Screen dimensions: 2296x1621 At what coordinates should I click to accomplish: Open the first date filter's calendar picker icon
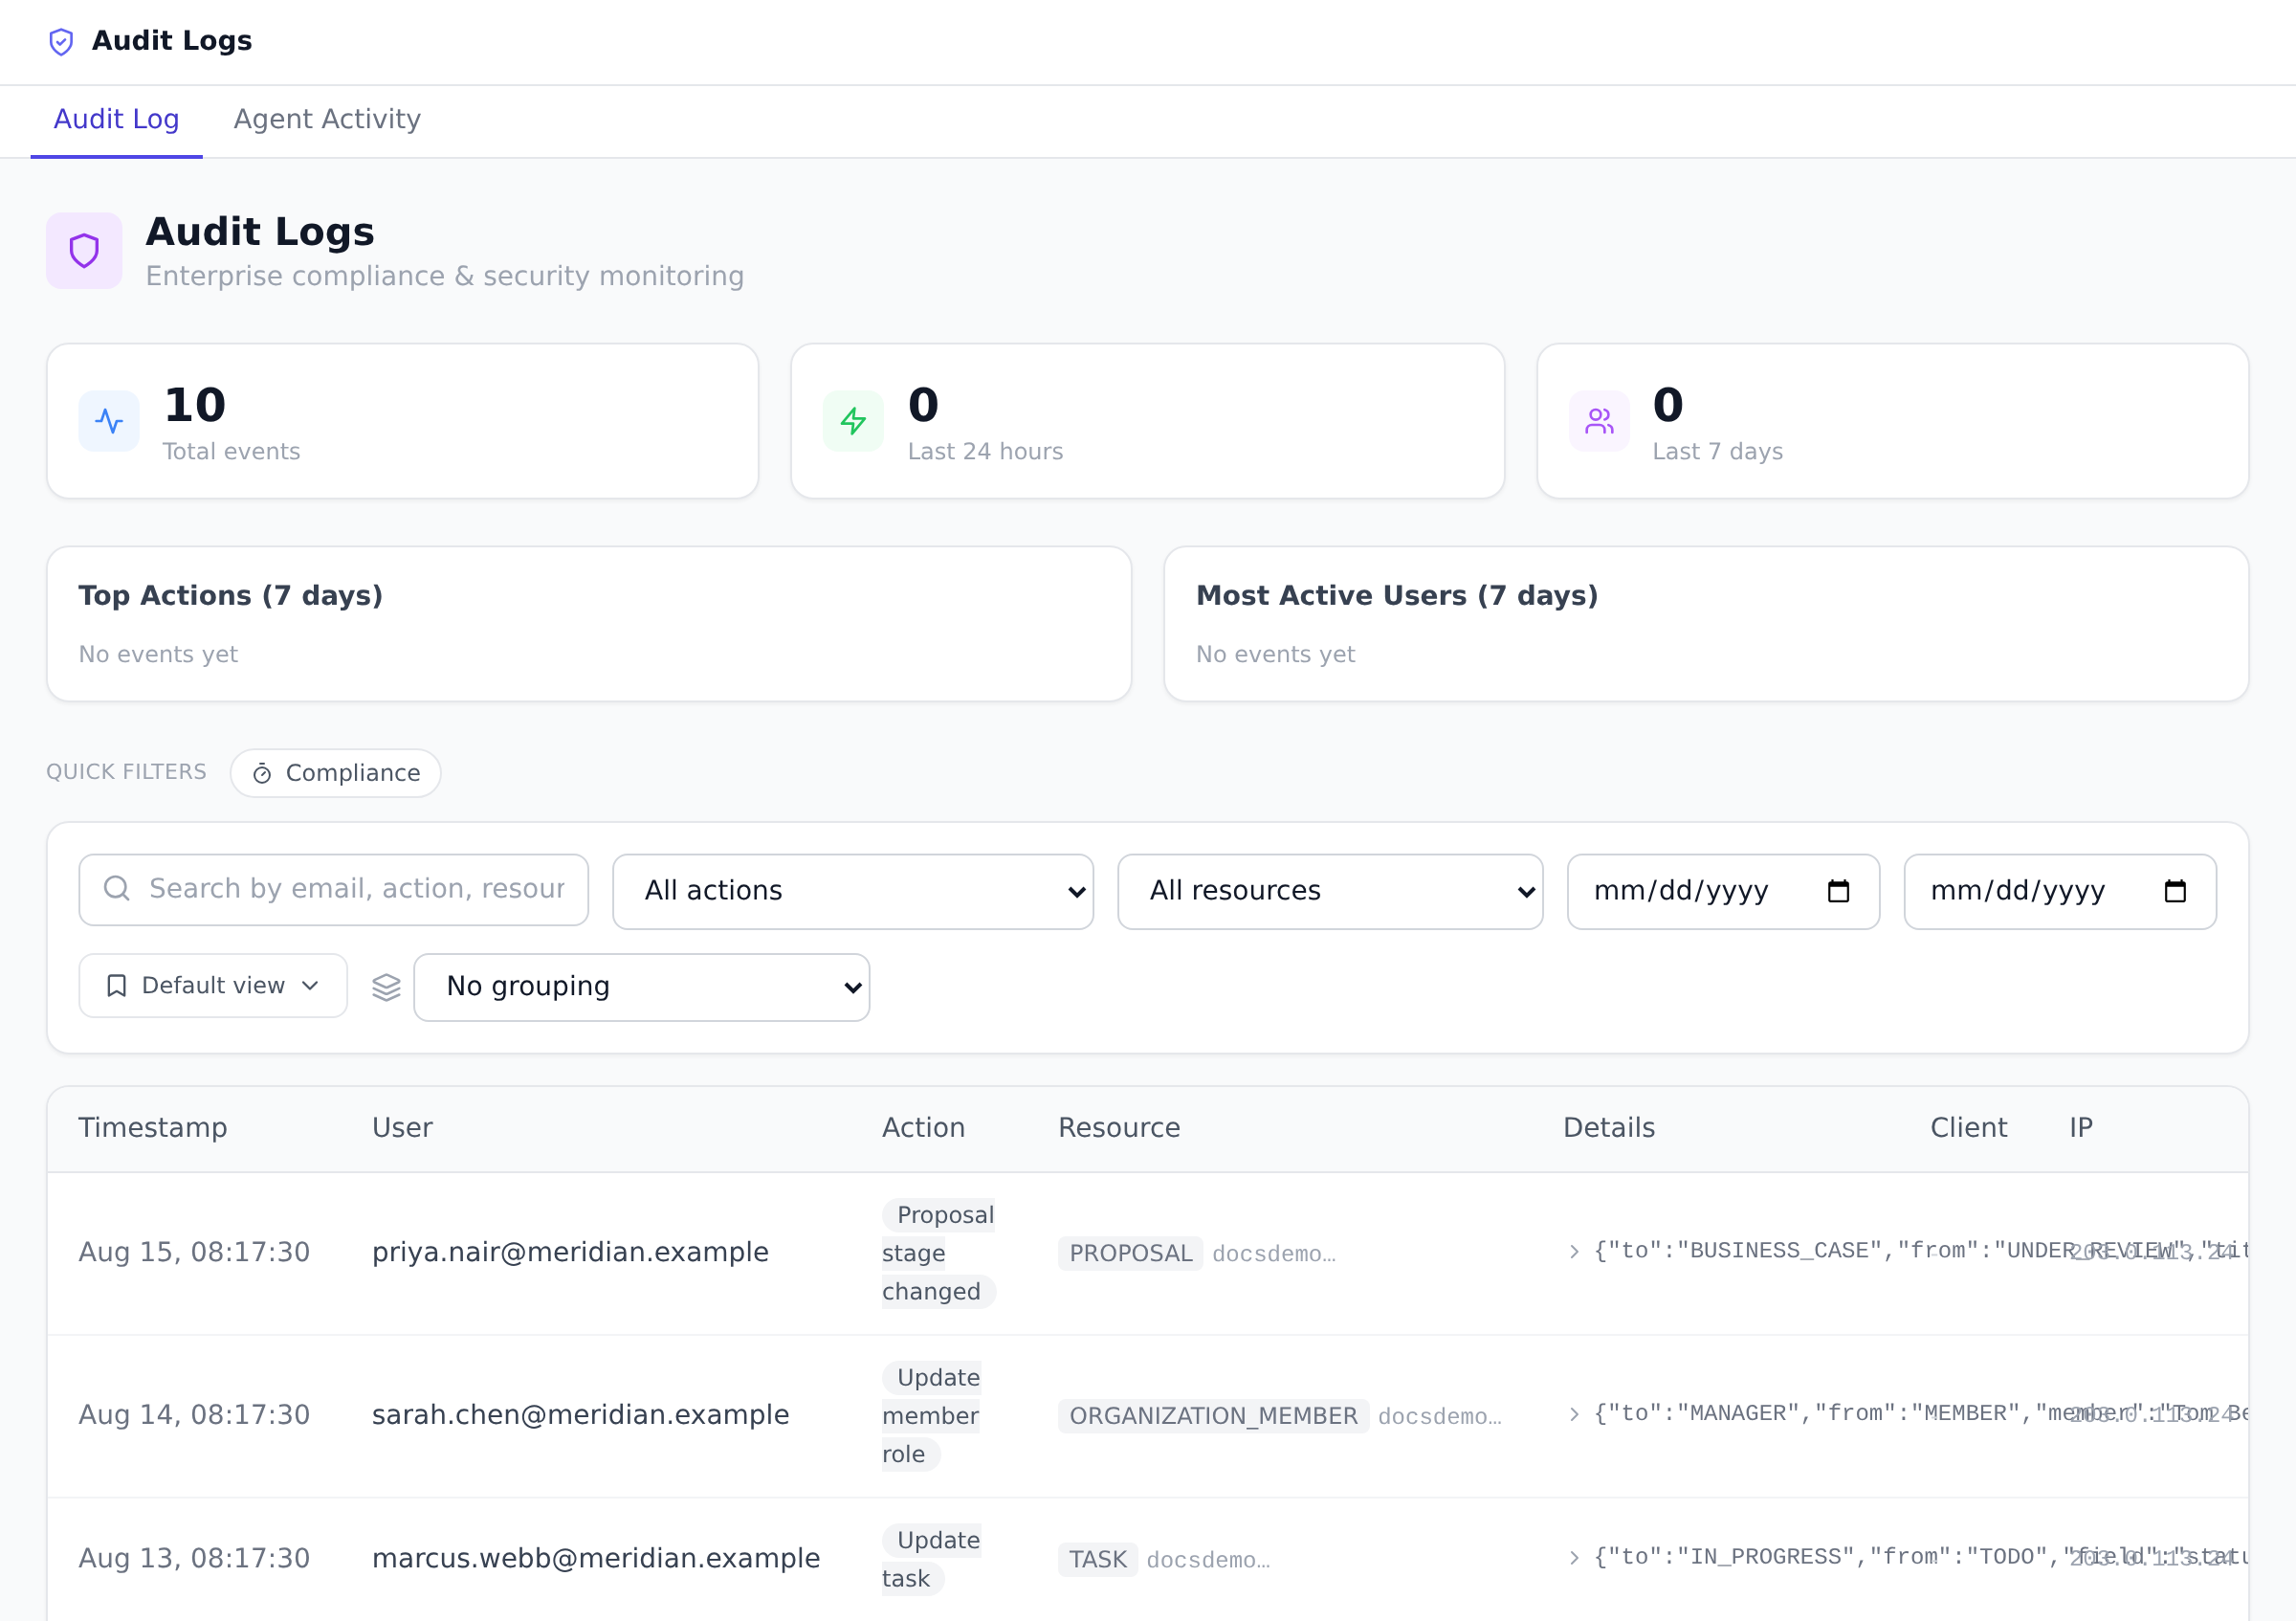tap(1838, 891)
